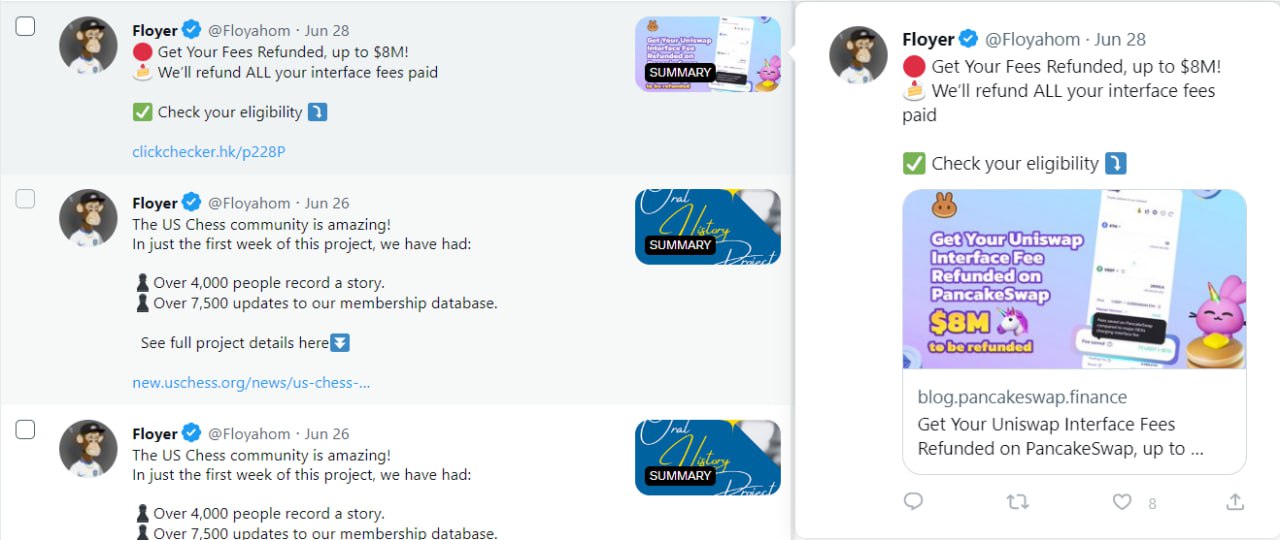This screenshot has width=1280, height=540.
Task: Click the SUMMARY thumbnail on the bottom tweet
Action: (708, 458)
